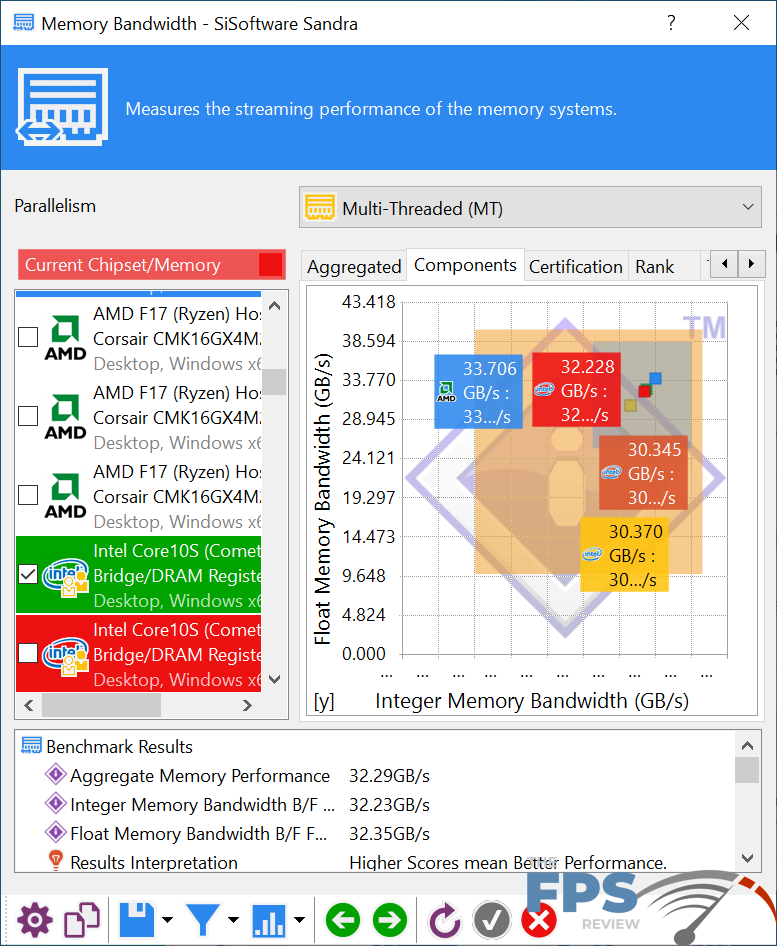
Task: Open the filter icon dropdown arrow
Action: coord(233,920)
